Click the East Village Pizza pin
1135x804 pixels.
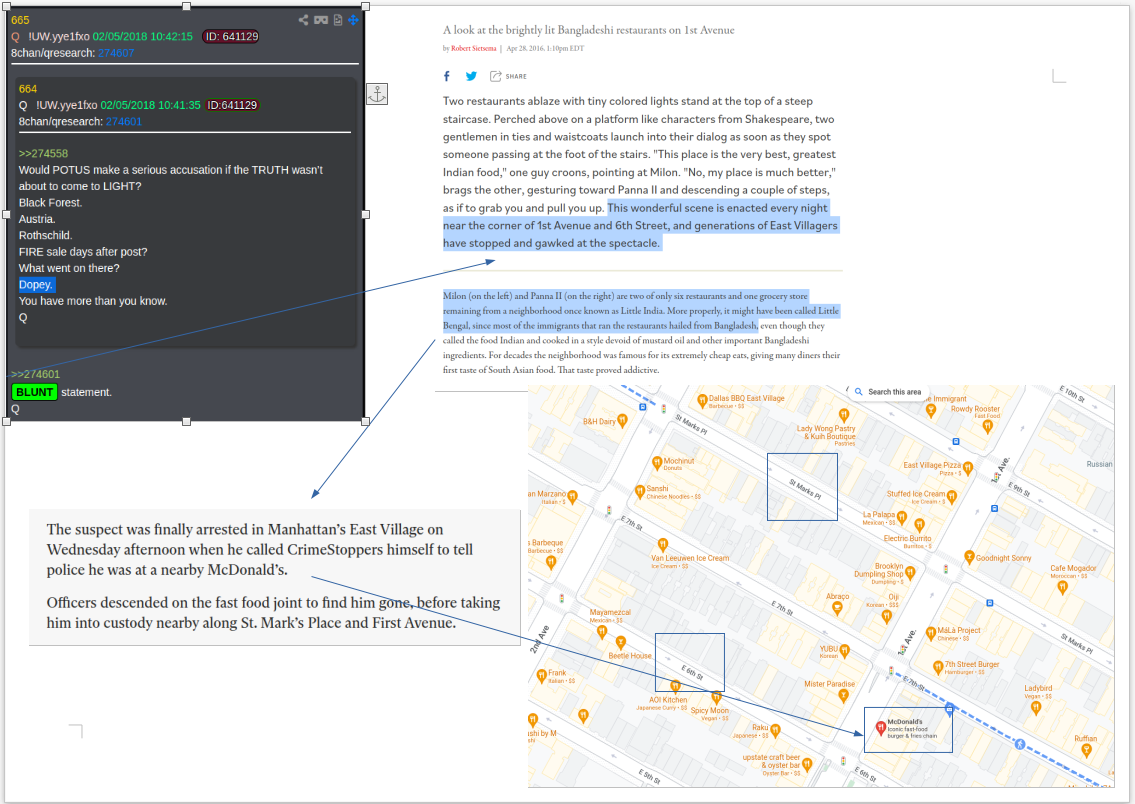click(969, 469)
